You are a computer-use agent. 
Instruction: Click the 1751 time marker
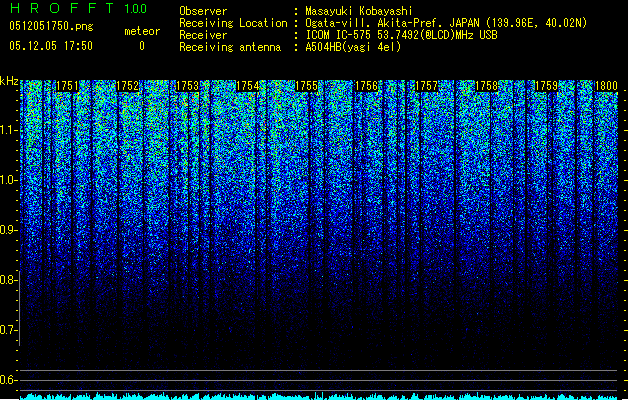click(x=67, y=86)
